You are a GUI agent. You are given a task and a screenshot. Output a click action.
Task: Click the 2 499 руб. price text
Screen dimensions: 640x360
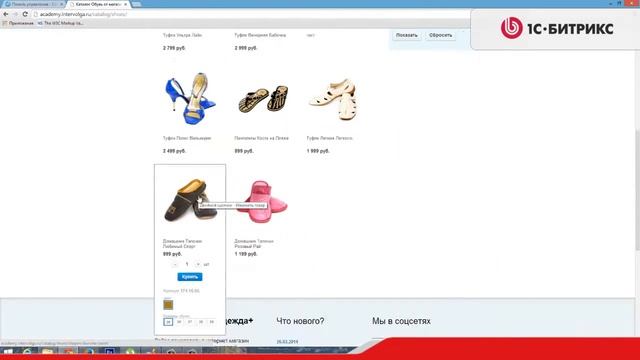point(174,151)
